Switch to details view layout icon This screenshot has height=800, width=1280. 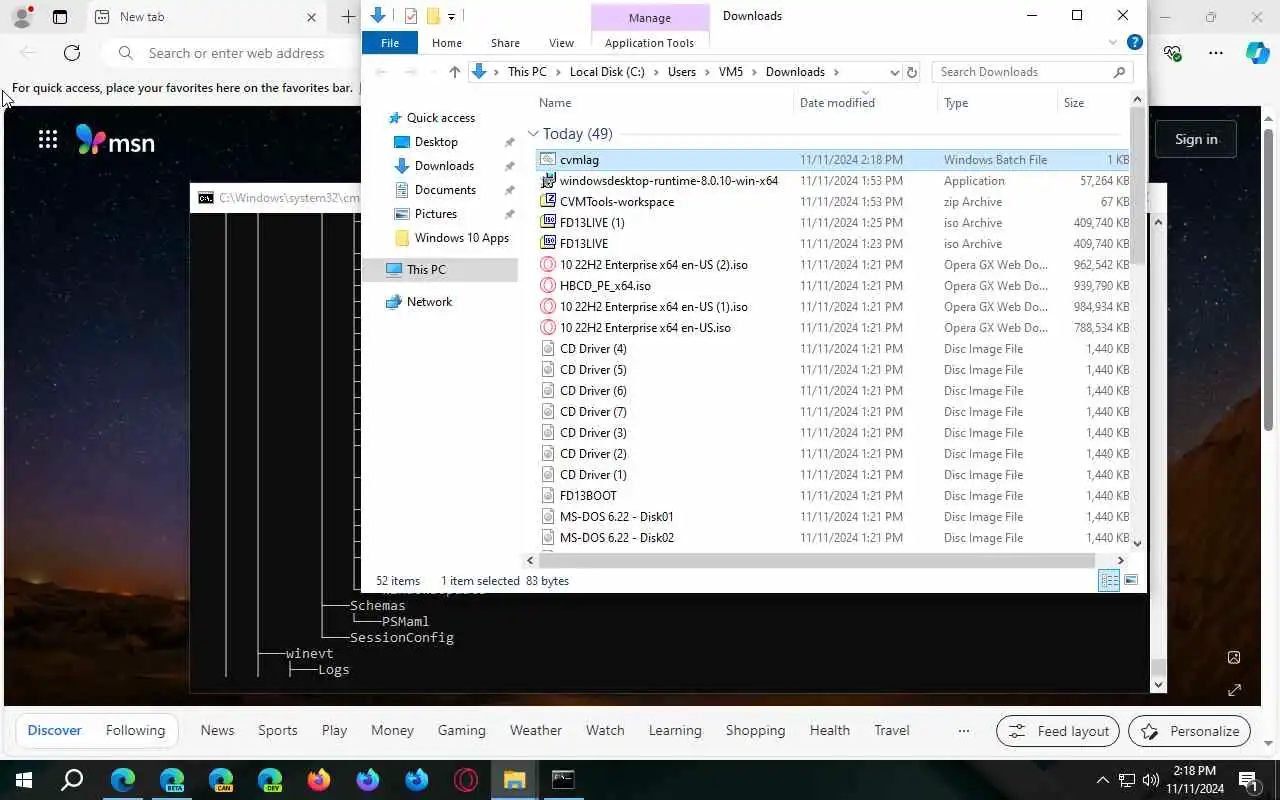coord(1109,581)
